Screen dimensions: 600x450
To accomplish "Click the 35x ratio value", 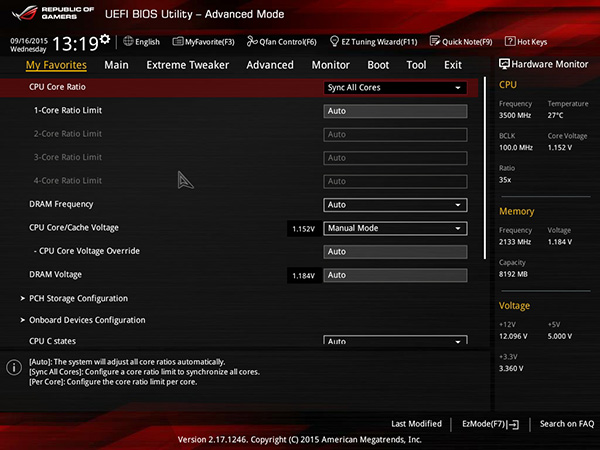I will click(x=505, y=180).
